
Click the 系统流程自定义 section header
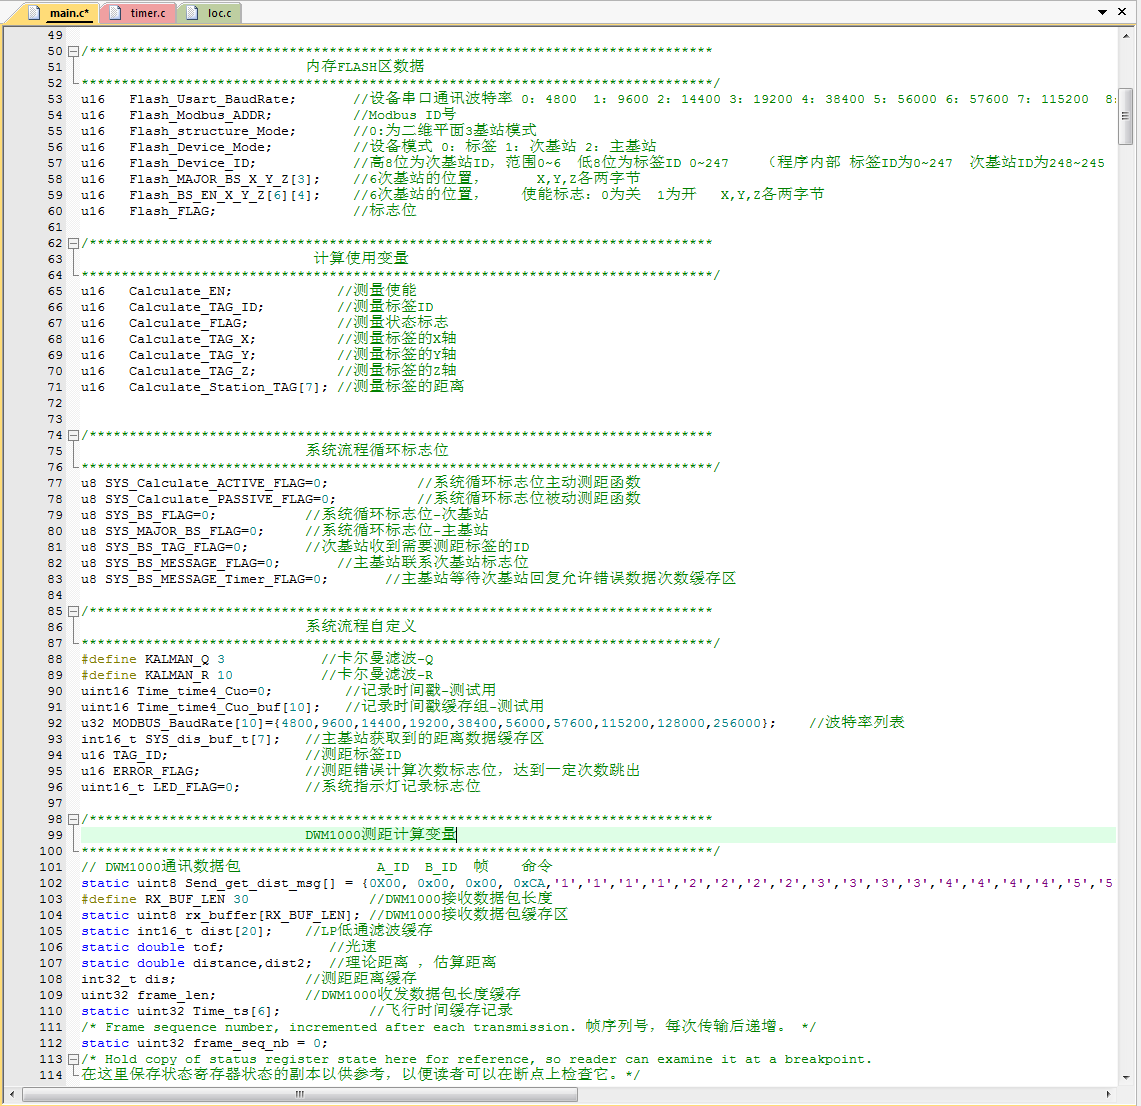click(x=361, y=626)
